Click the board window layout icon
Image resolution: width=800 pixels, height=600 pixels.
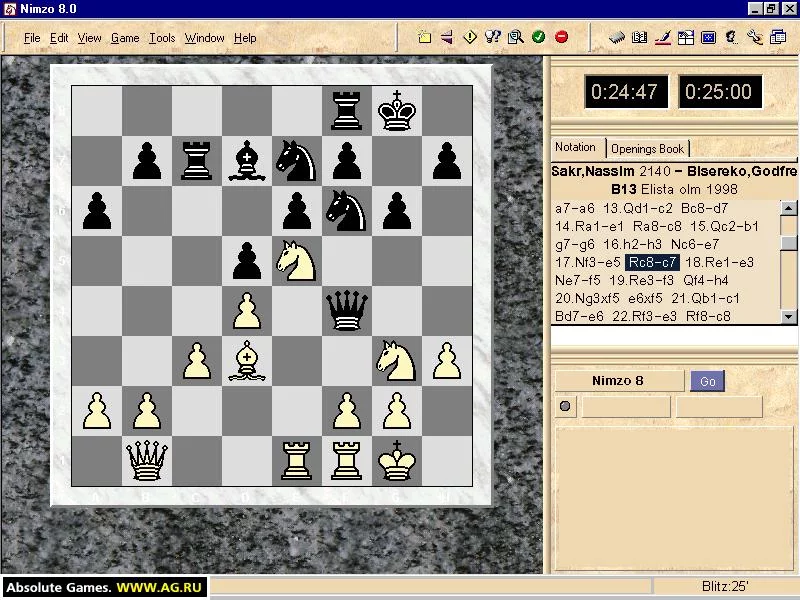[686, 37]
